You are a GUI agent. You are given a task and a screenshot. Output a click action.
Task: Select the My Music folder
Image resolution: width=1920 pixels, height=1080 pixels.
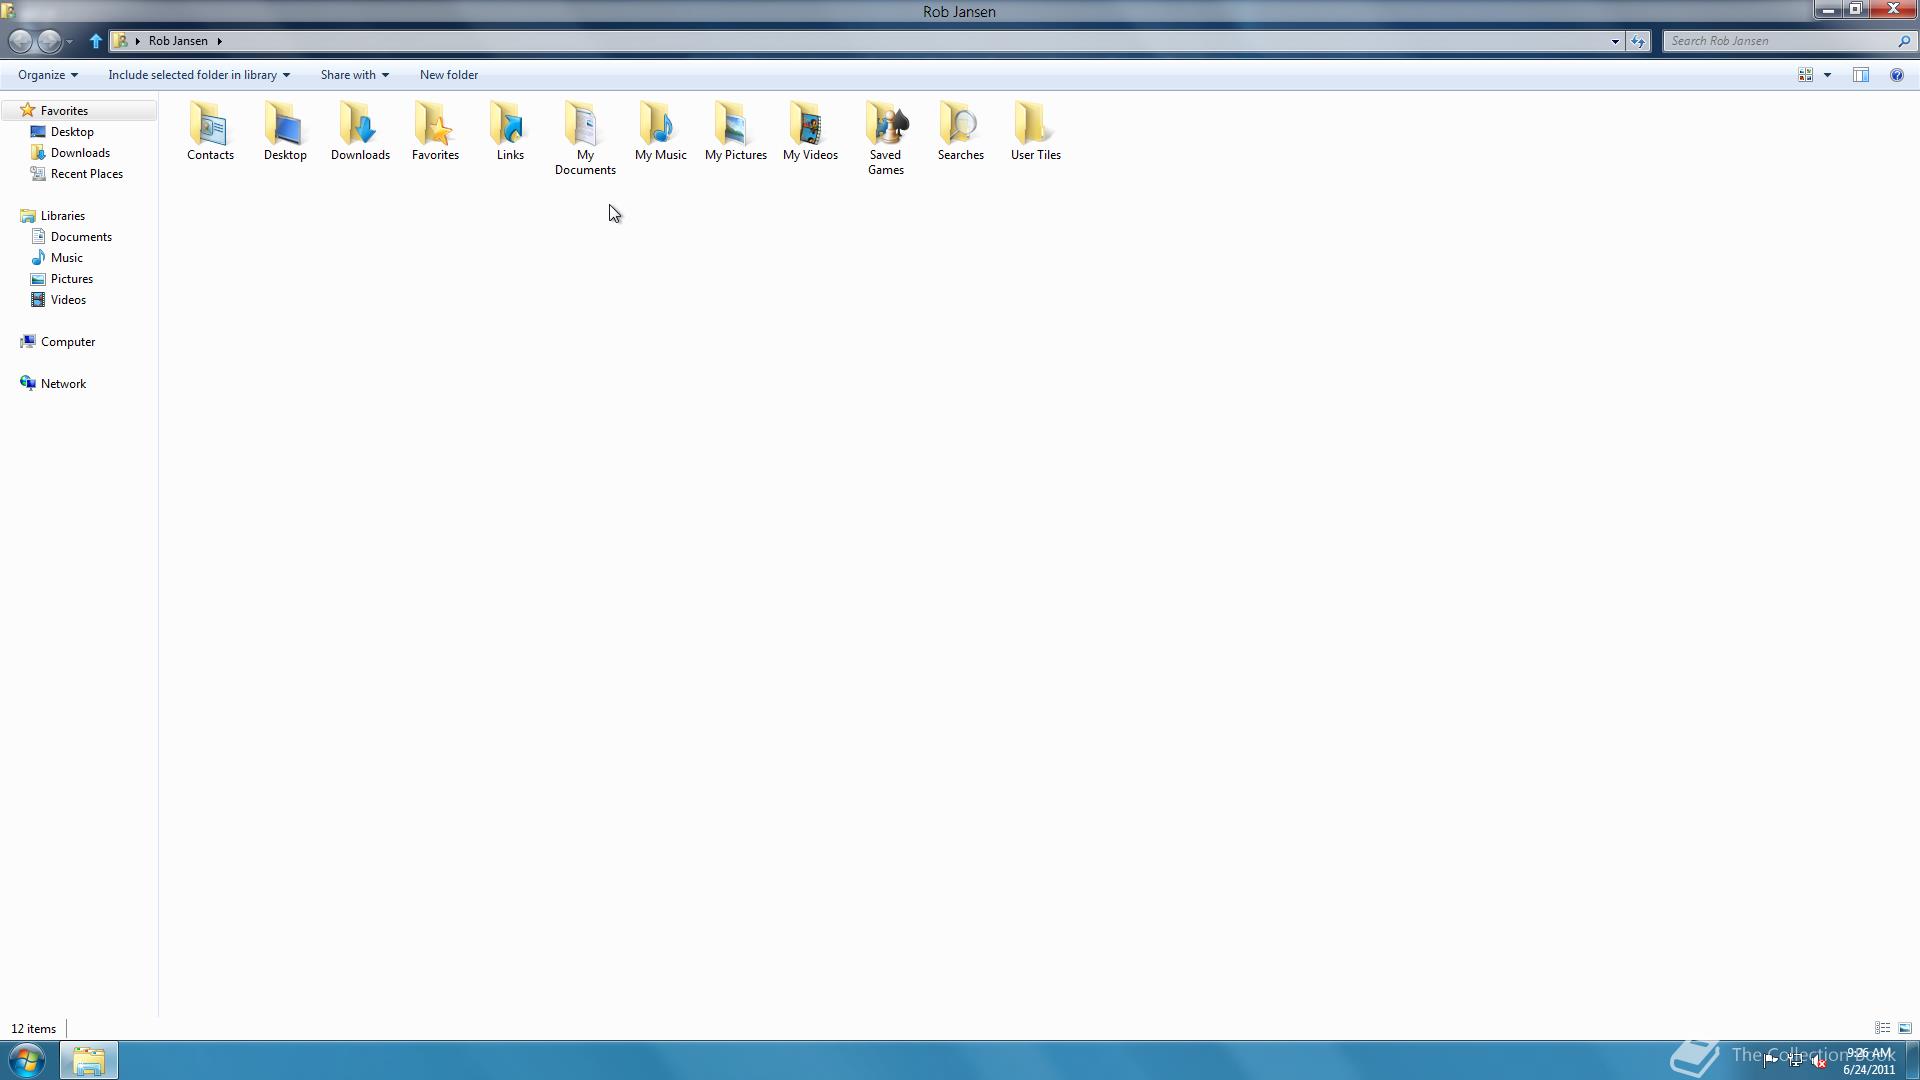pyautogui.click(x=660, y=127)
